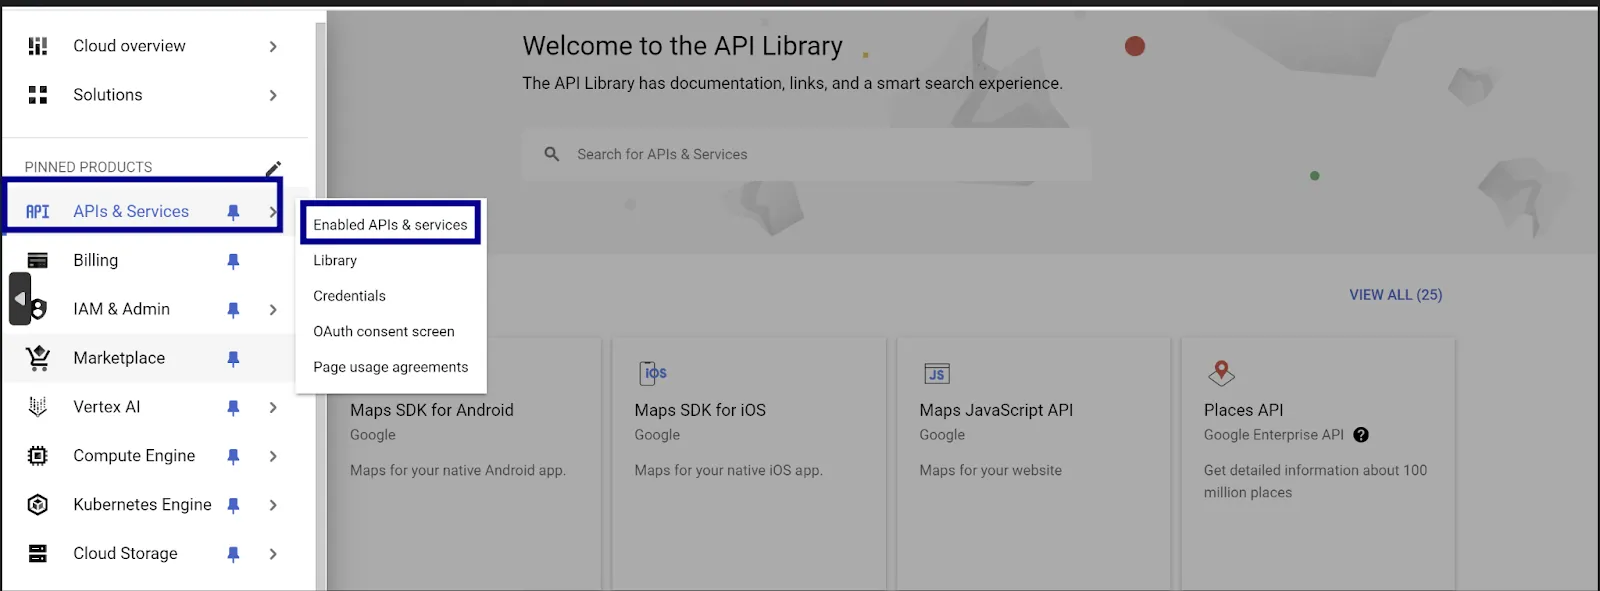The image size is (1600, 591).
Task: Click Solutions label in sidebar
Action: point(108,95)
